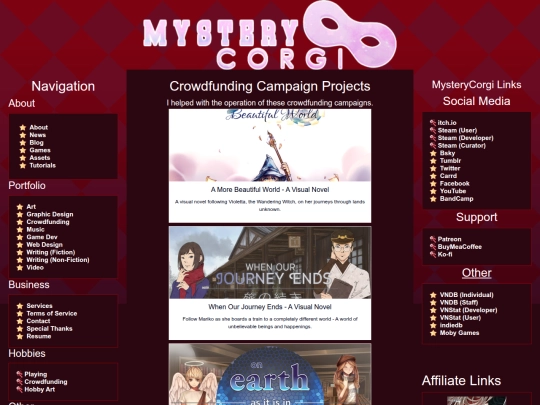This screenshot has height=405, width=540.
Task: Click the star icon beside Services
Action: click(20, 306)
